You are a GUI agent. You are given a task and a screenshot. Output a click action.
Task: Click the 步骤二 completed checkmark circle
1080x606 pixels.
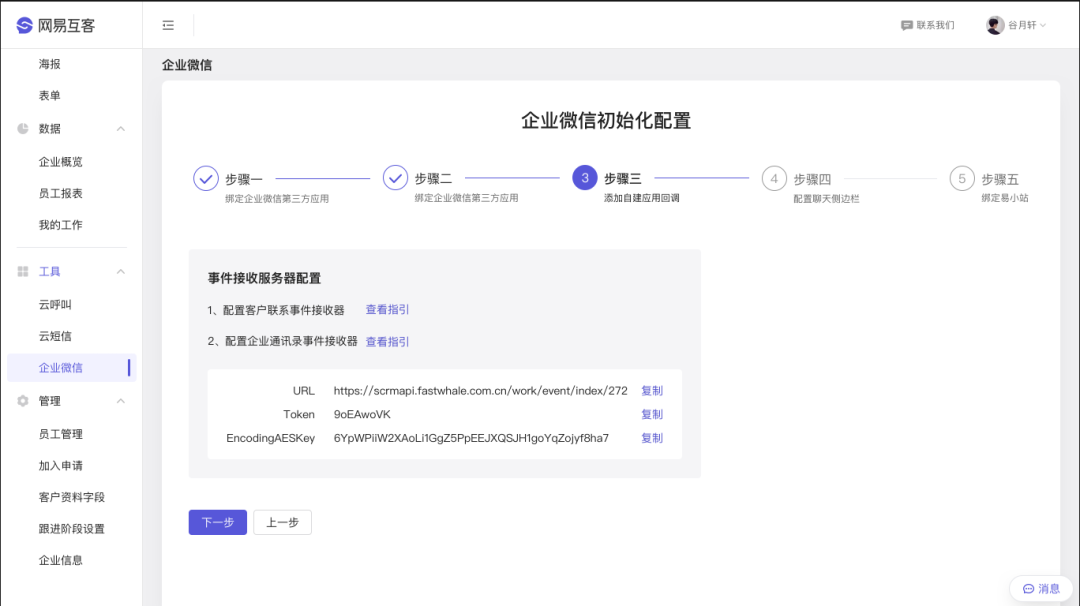click(x=395, y=178)
